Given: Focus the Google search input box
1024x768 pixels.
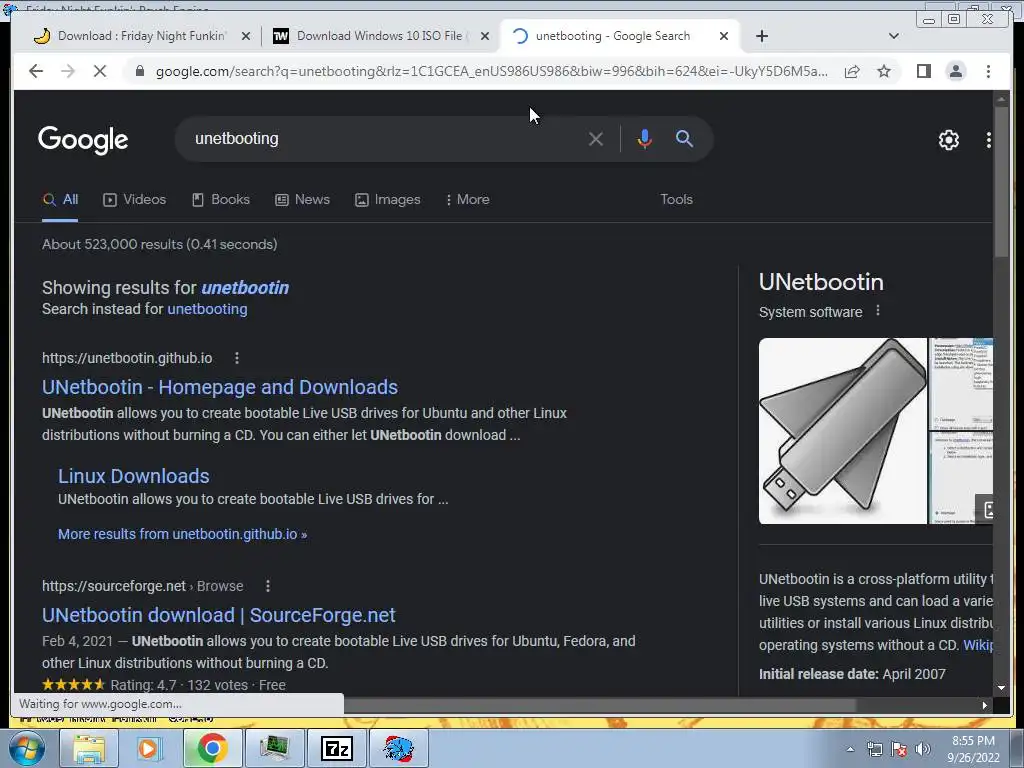Looking at the screenshot, I should [385, 138].
